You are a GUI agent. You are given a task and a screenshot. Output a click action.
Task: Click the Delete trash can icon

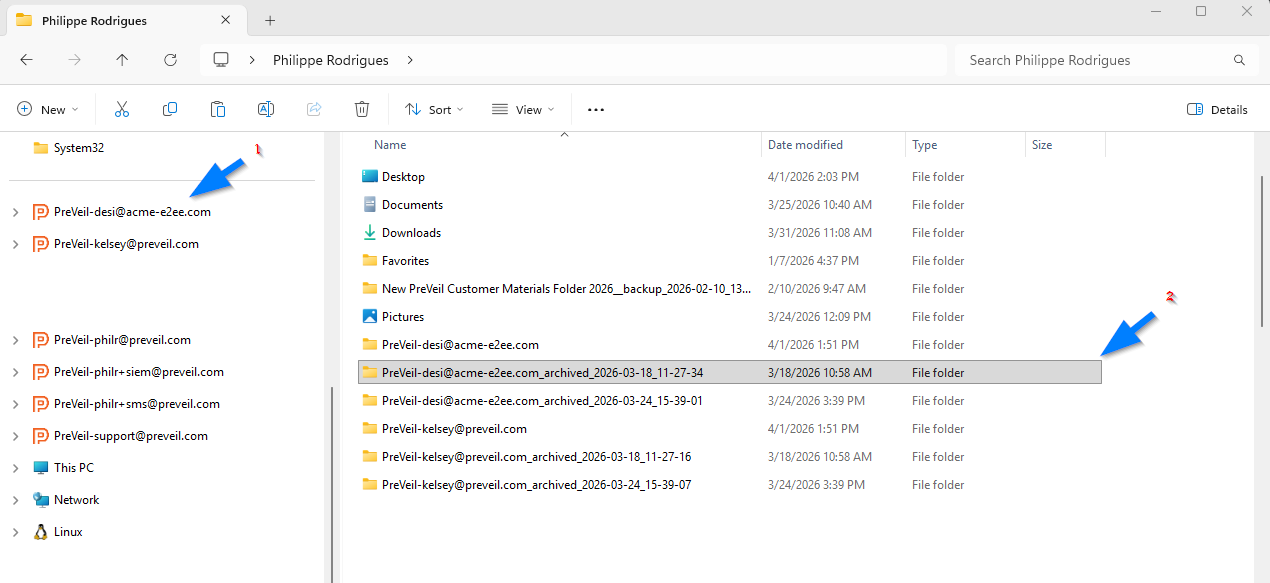362,109
